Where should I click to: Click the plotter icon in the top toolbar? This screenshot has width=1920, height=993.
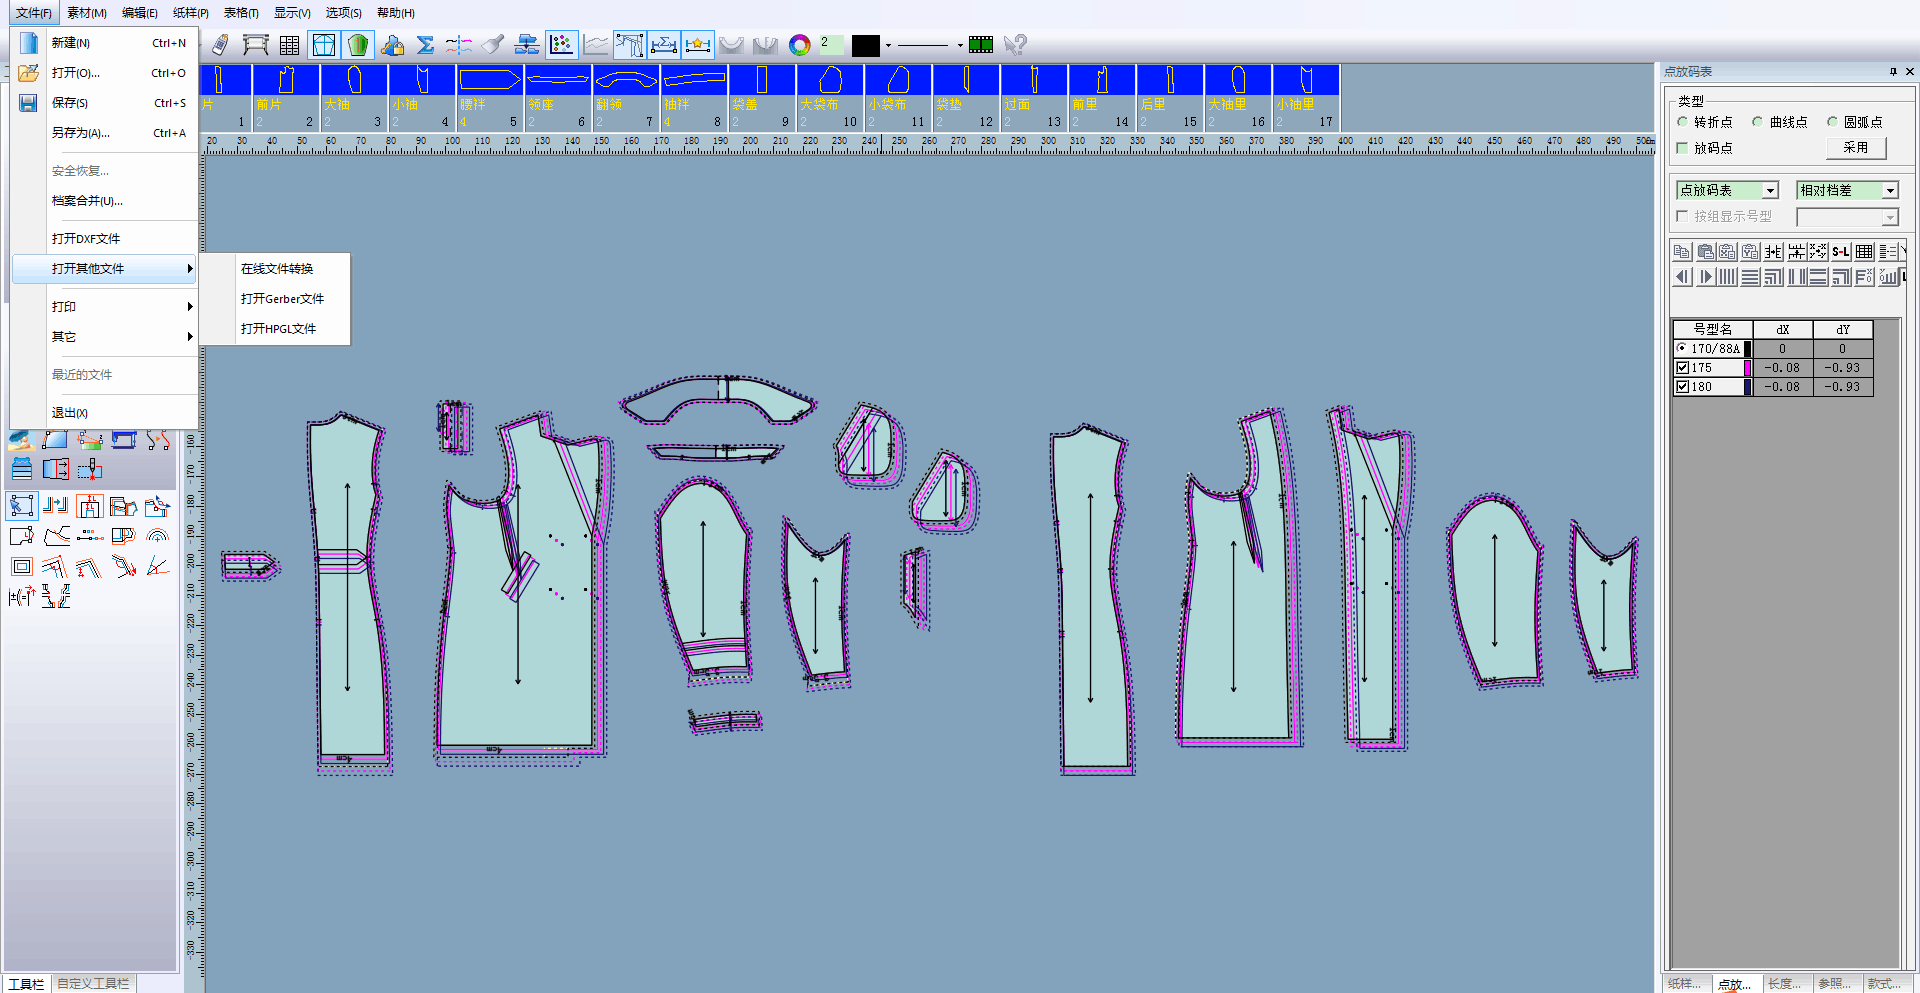click(x=256, y=45)
